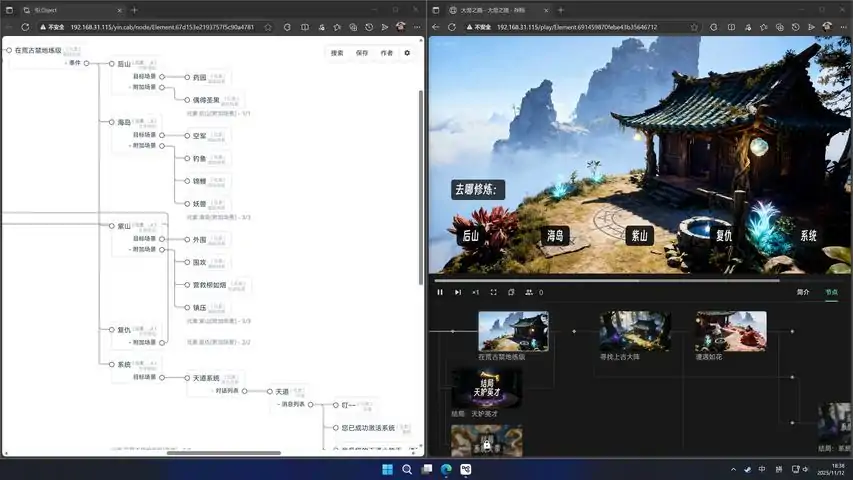853x480 pixels.
Task: Click the 保存 button in node editor
Action: (362, 53)
